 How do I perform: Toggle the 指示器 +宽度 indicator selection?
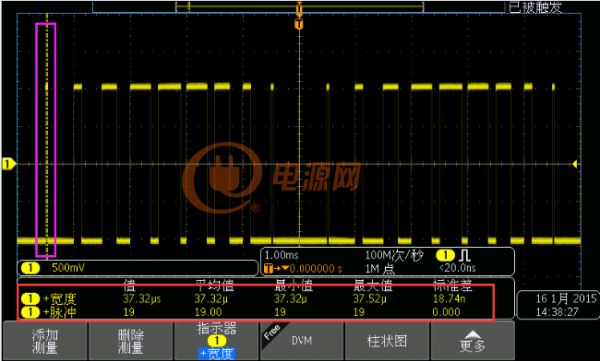(x=217, y=341)
